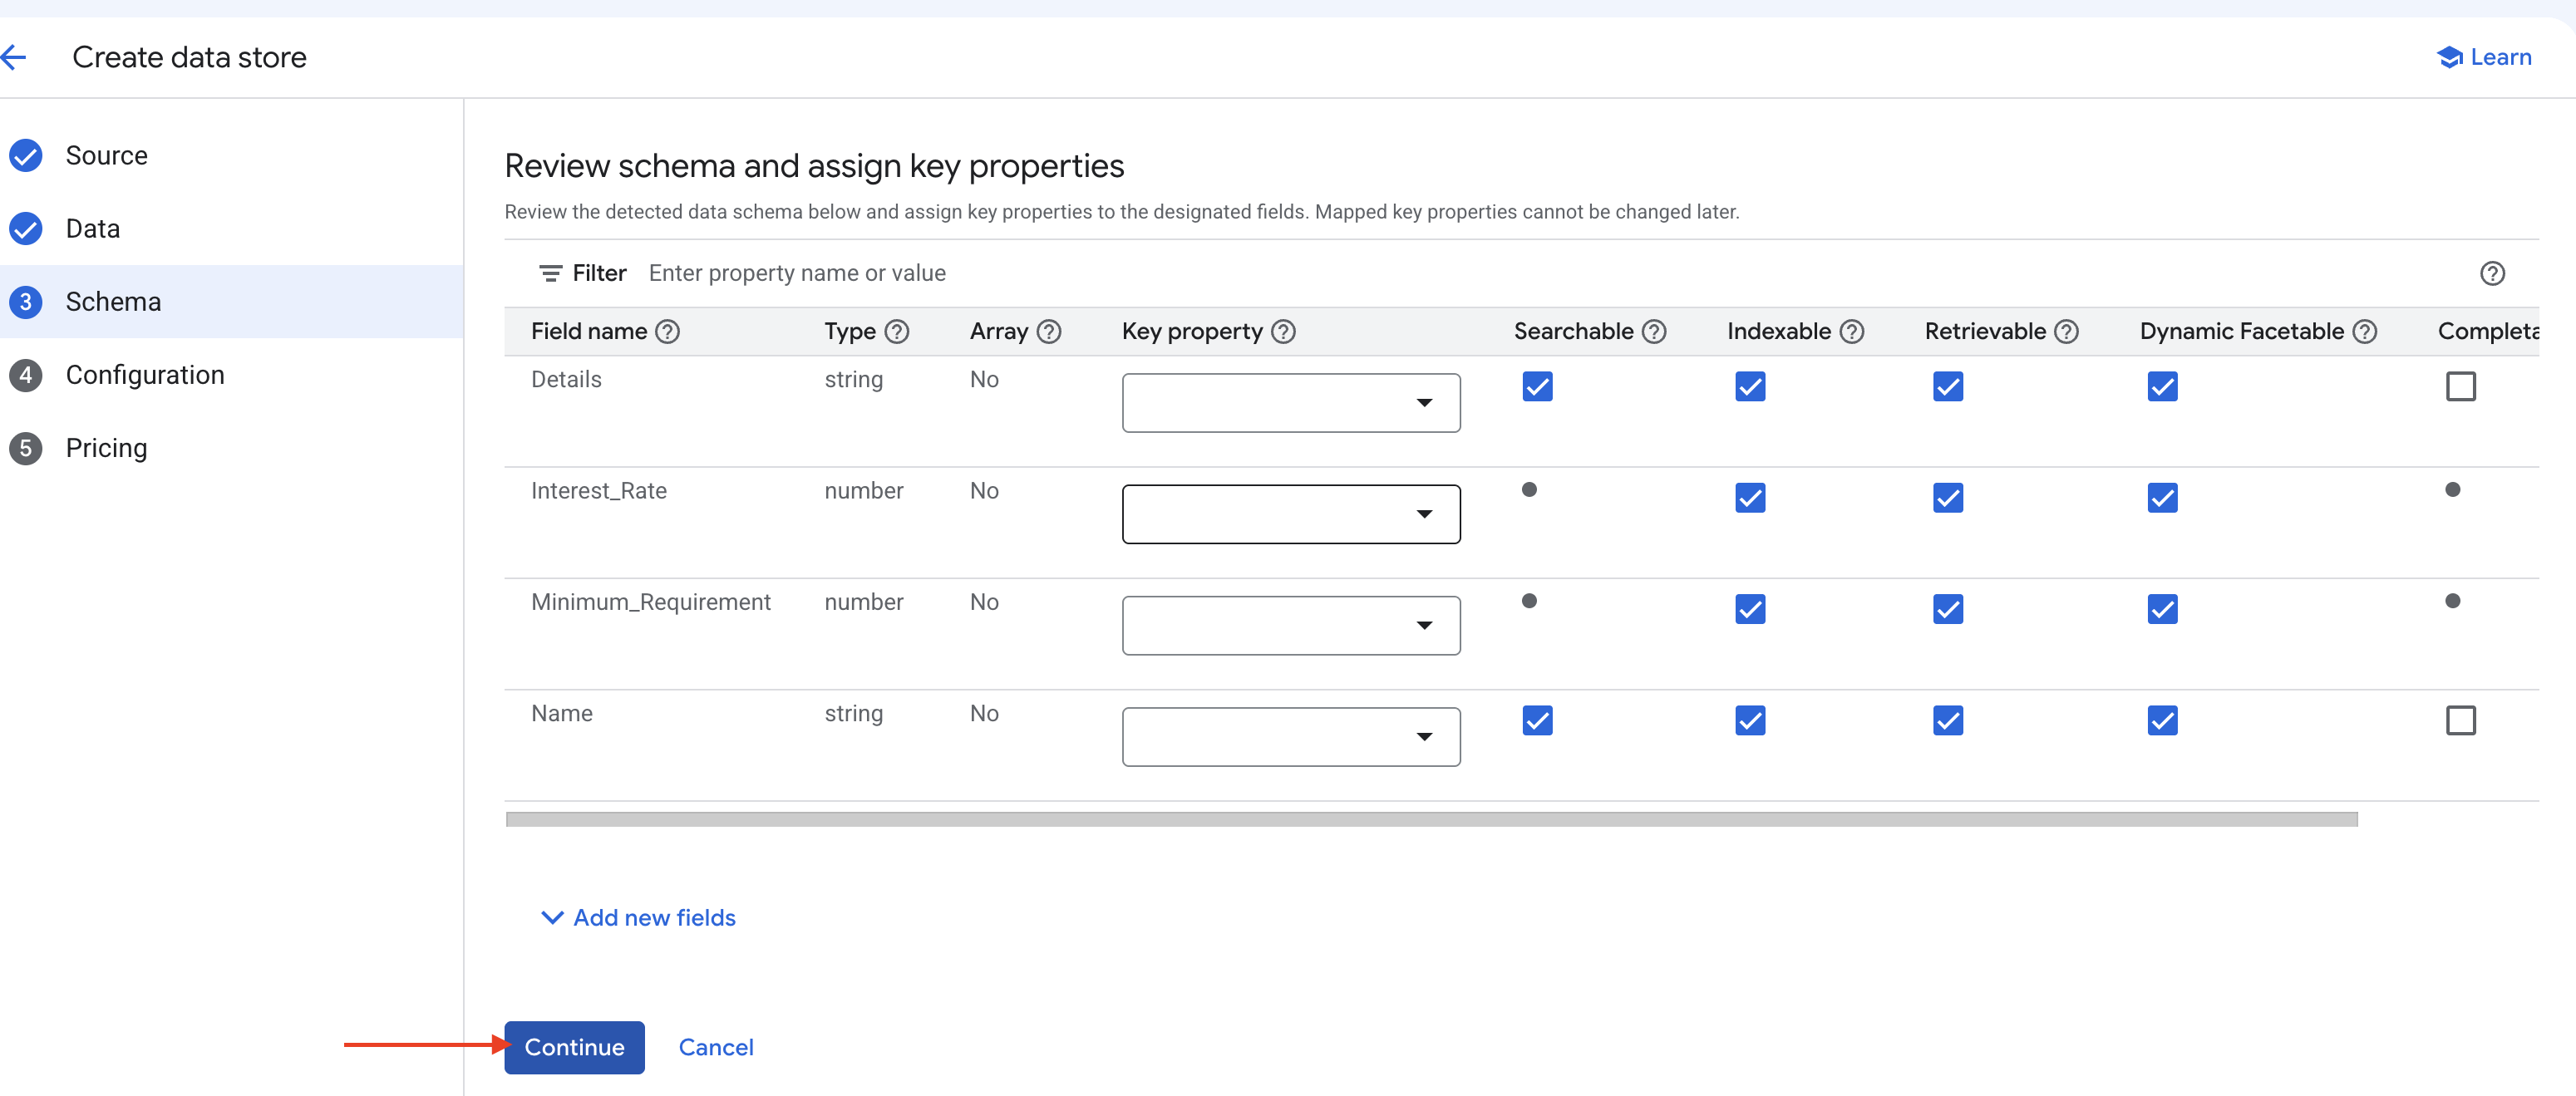This screenshot has height=1096, width=2576.
Task: Uncheck Indexable for the Details field
Action: [x=1749, y=386]
